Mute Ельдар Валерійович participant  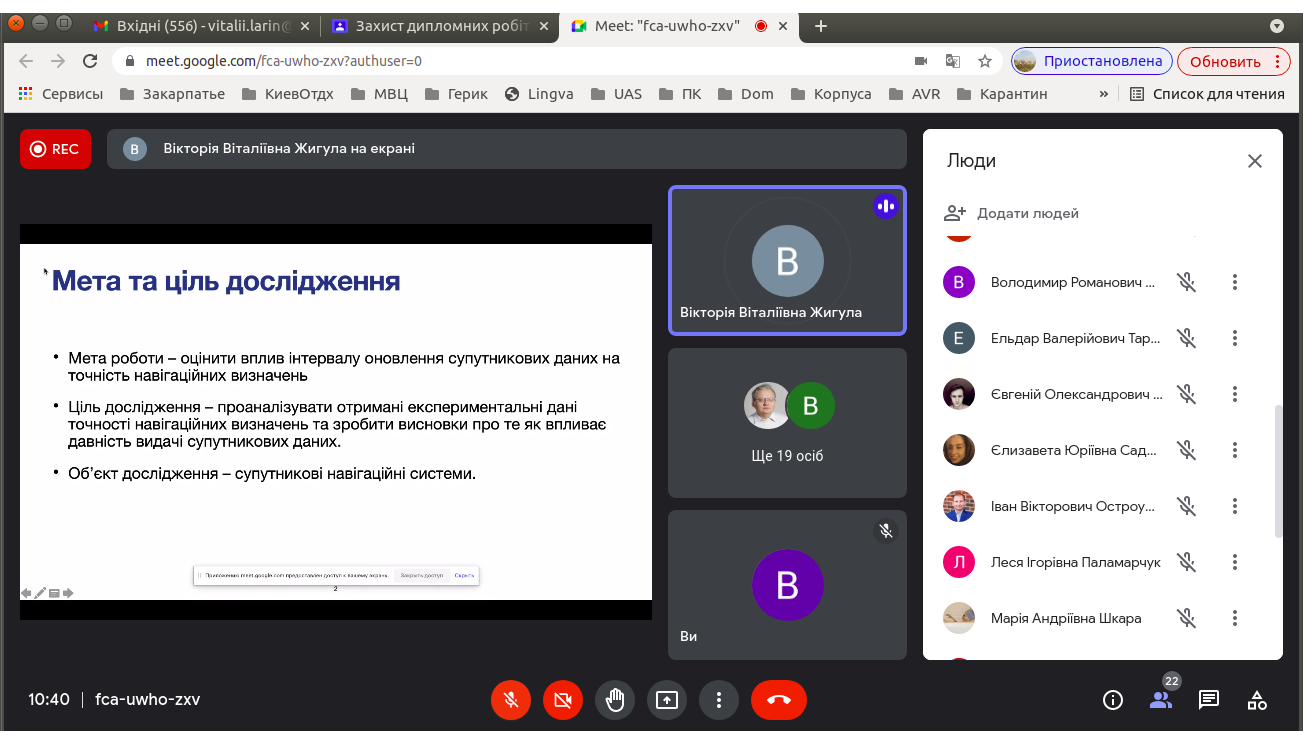coord(1187,338)
